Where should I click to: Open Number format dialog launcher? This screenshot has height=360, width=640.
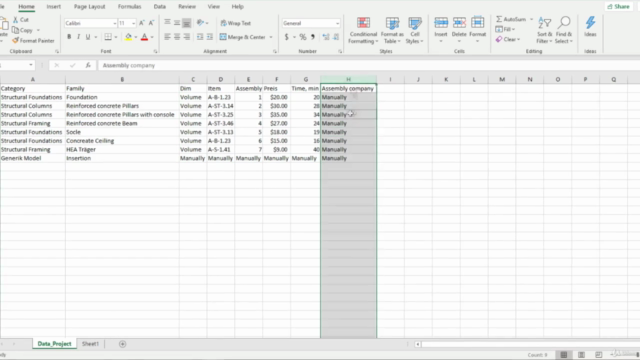pos(340,51)
